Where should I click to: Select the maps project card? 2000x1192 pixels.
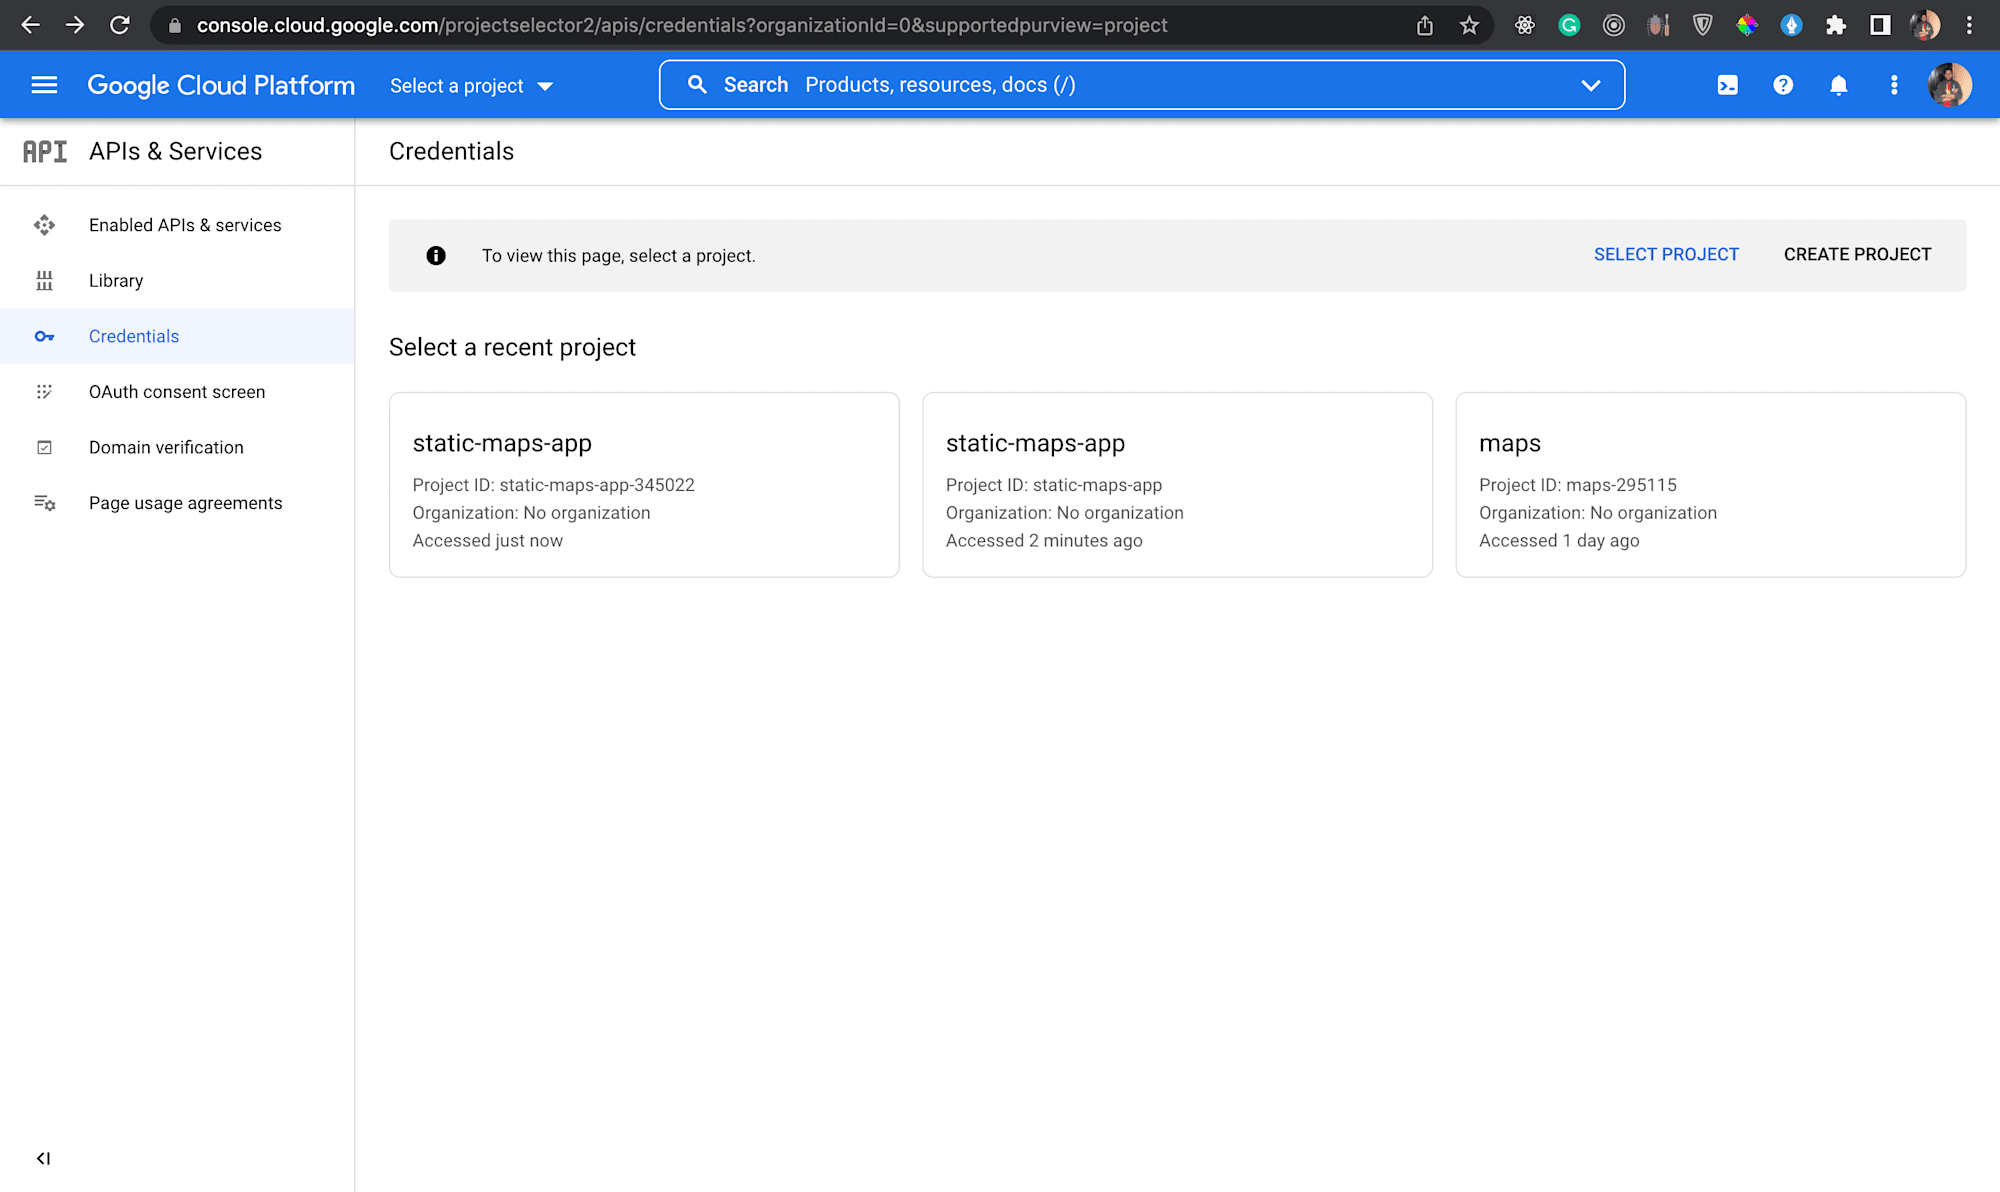(x=1710, y=485)
